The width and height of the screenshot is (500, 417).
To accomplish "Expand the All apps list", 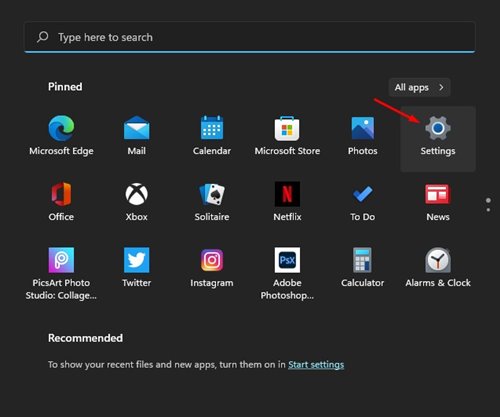I will point(419,87).
